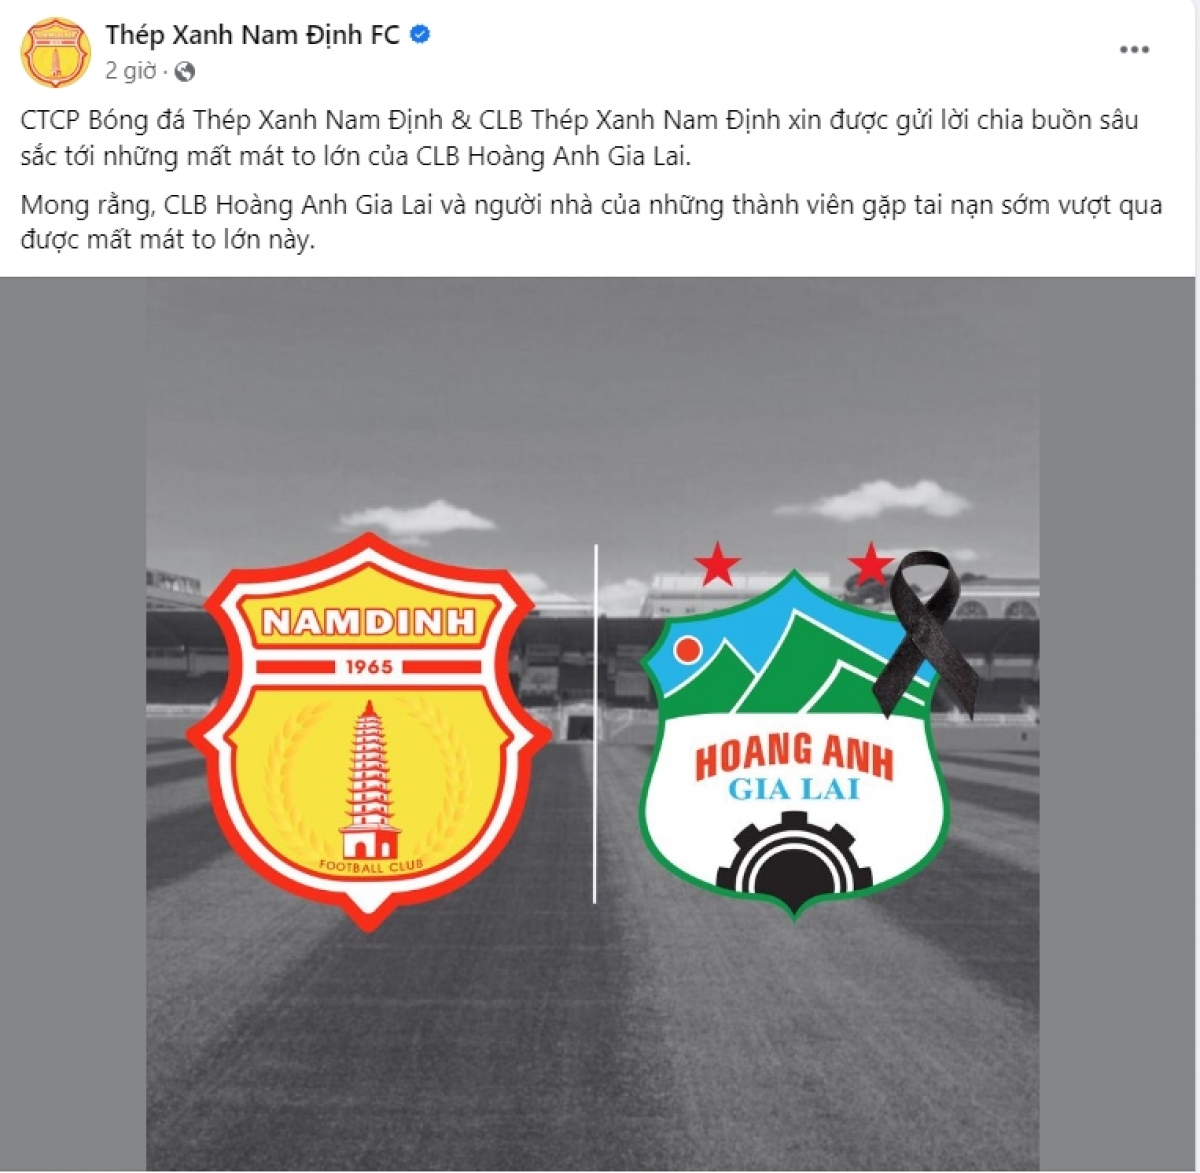Click the black gear in HAGL logo
1200x1173 pixels.
point(795,853)
